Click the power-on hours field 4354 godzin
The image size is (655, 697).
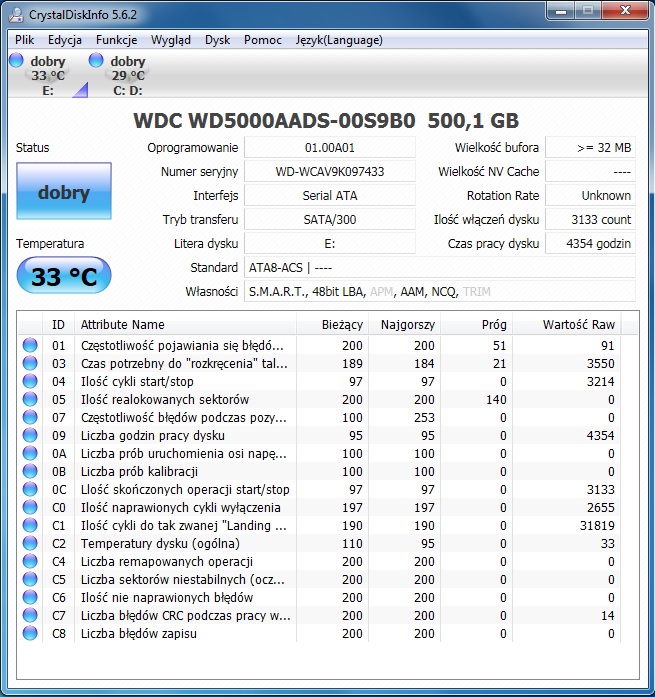590,244
